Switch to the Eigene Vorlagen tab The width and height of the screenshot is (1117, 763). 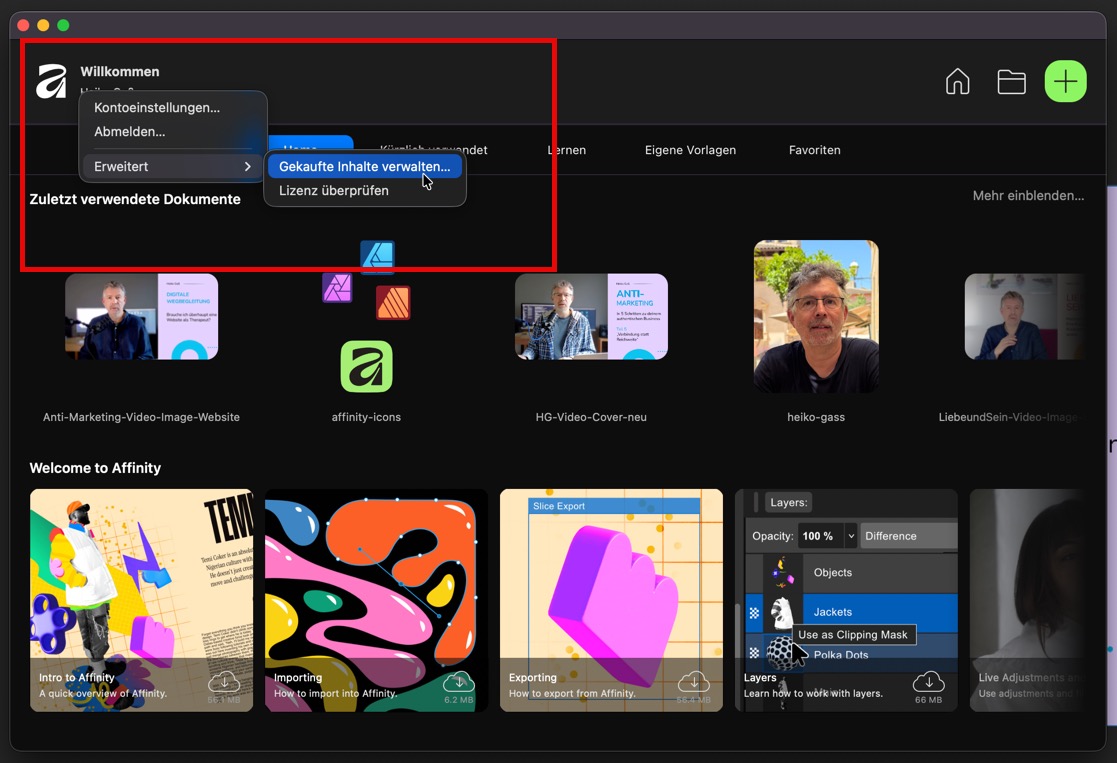tap(690, 150)
